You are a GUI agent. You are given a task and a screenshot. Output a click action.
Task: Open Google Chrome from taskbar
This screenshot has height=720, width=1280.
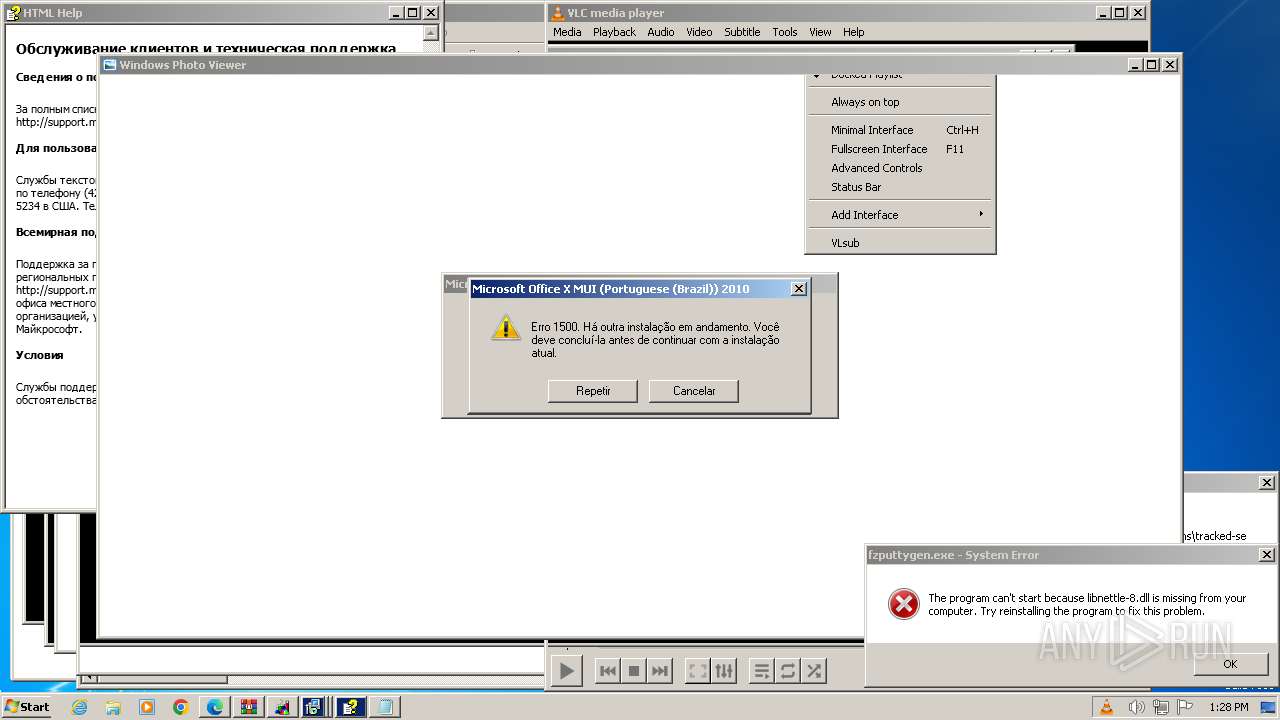point(181,707)
